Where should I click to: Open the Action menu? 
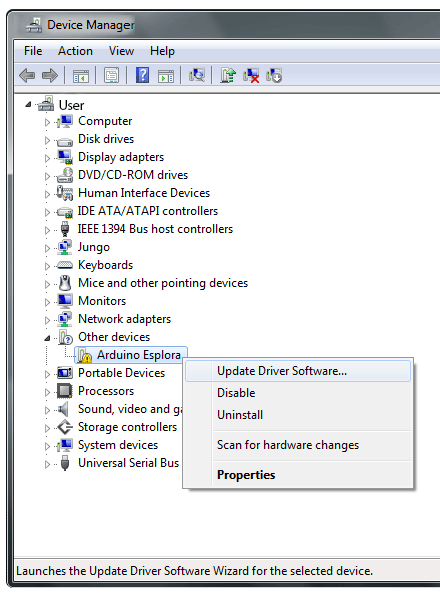pos(75,51)
